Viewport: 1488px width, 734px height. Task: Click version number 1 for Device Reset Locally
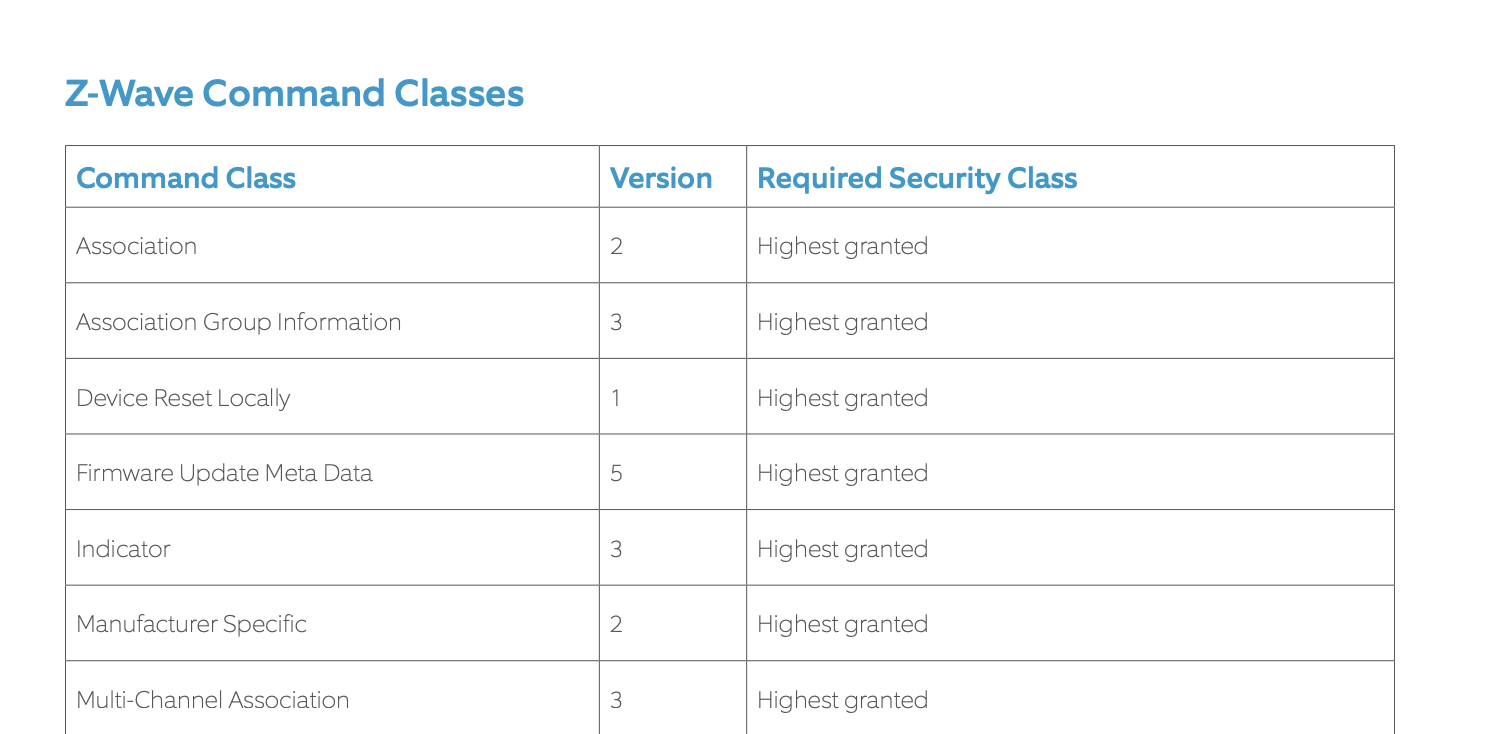617,398
